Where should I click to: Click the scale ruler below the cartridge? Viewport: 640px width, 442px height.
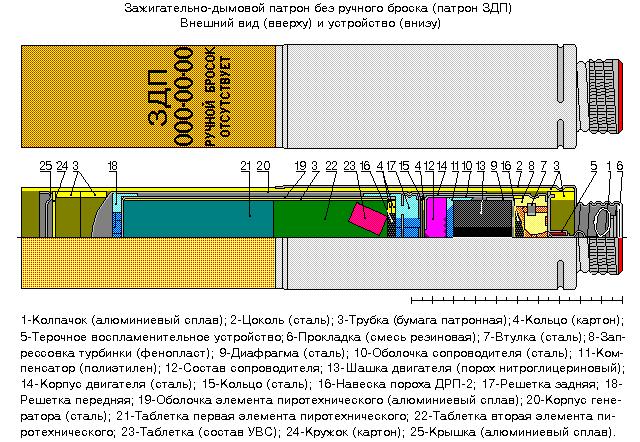pyautogui.click(x=517, y=300)
